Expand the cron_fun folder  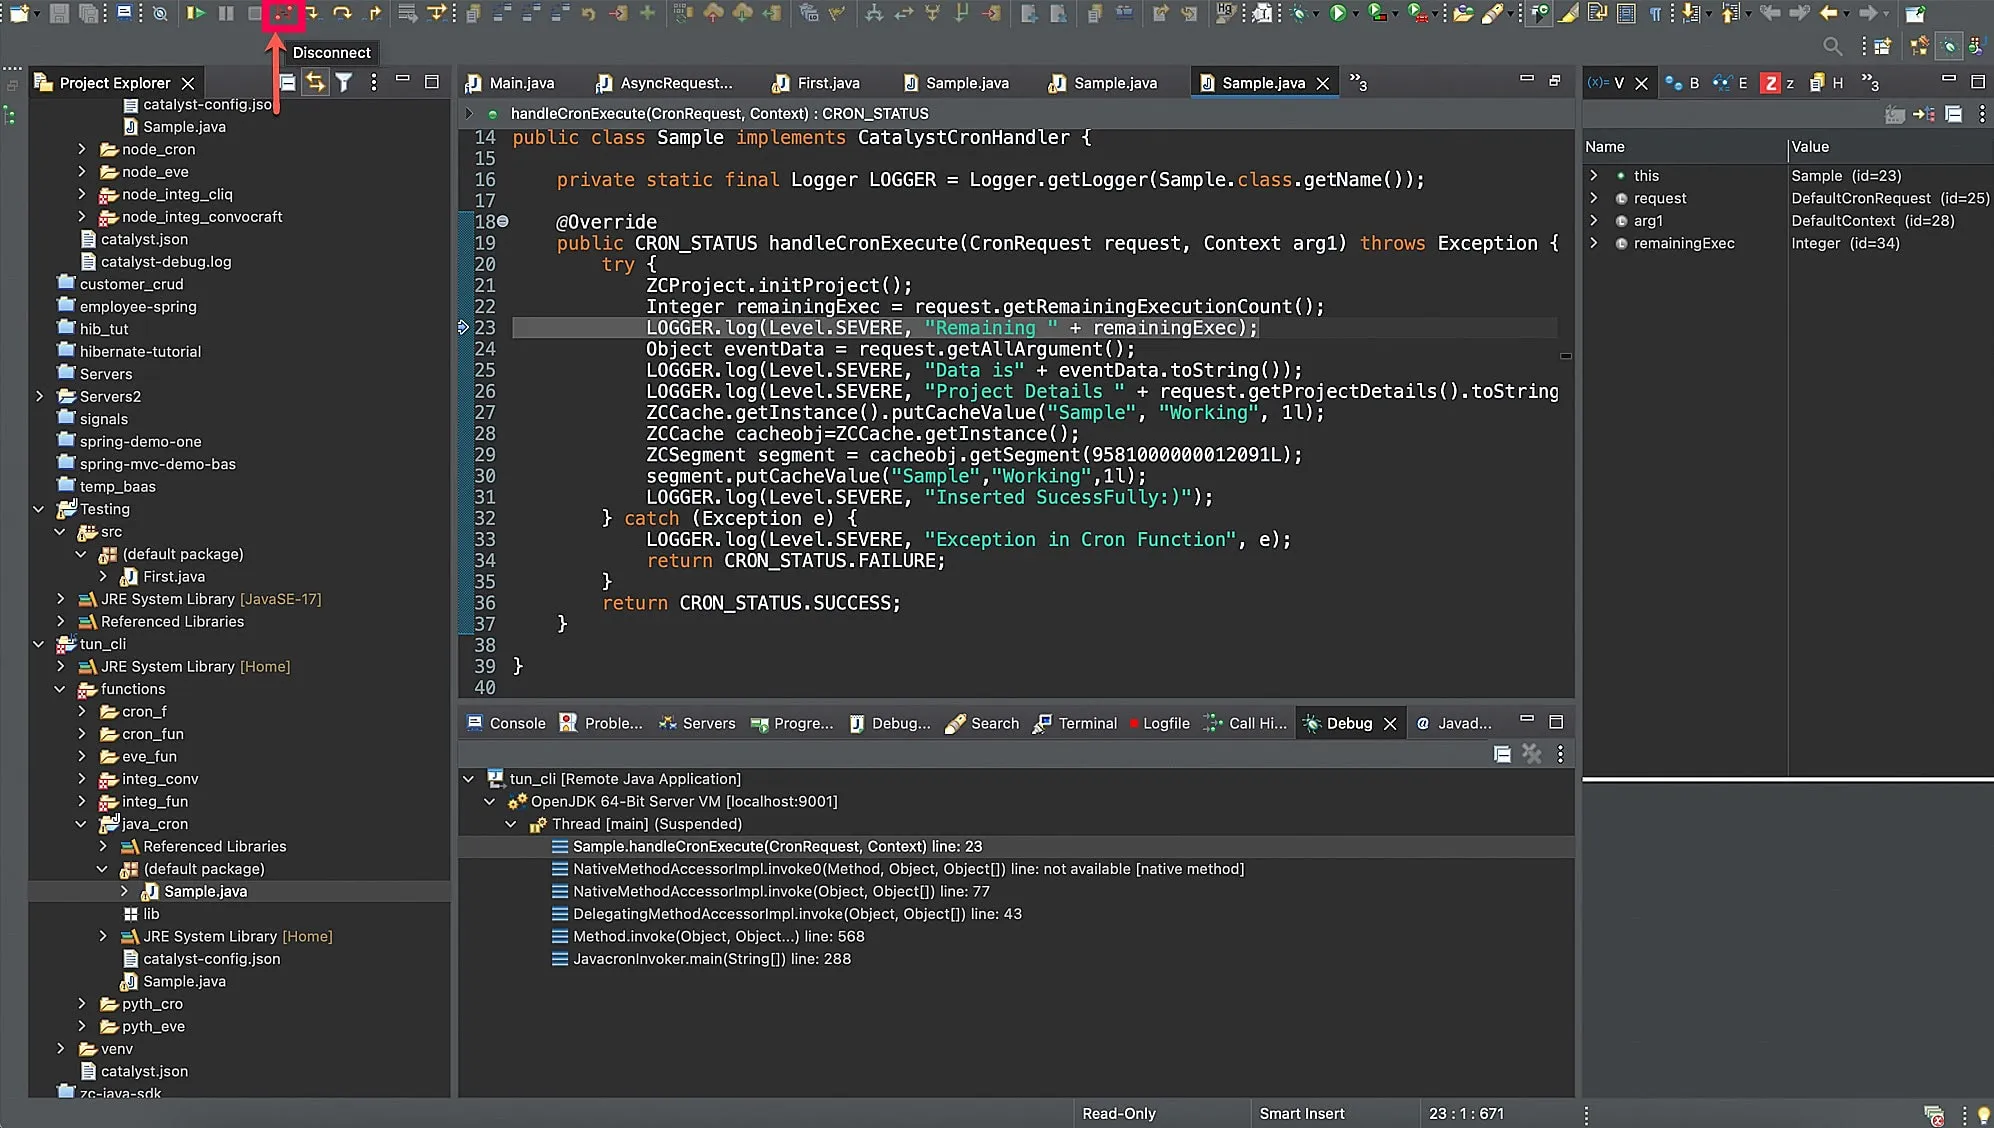pyautogui.click(x=82, y=734)
